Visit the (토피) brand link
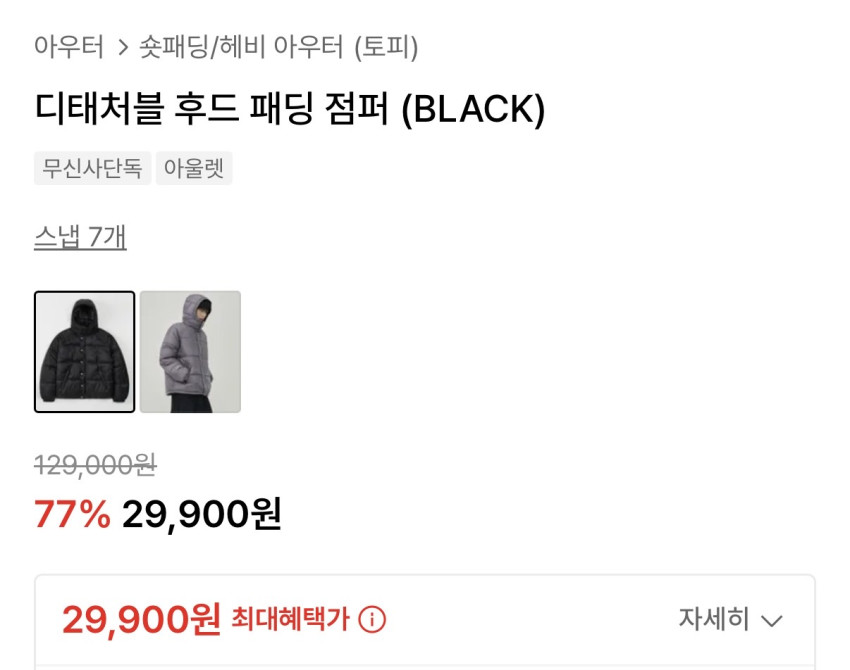The width and height of the screenshot is (850, 670). coord(386,47)
